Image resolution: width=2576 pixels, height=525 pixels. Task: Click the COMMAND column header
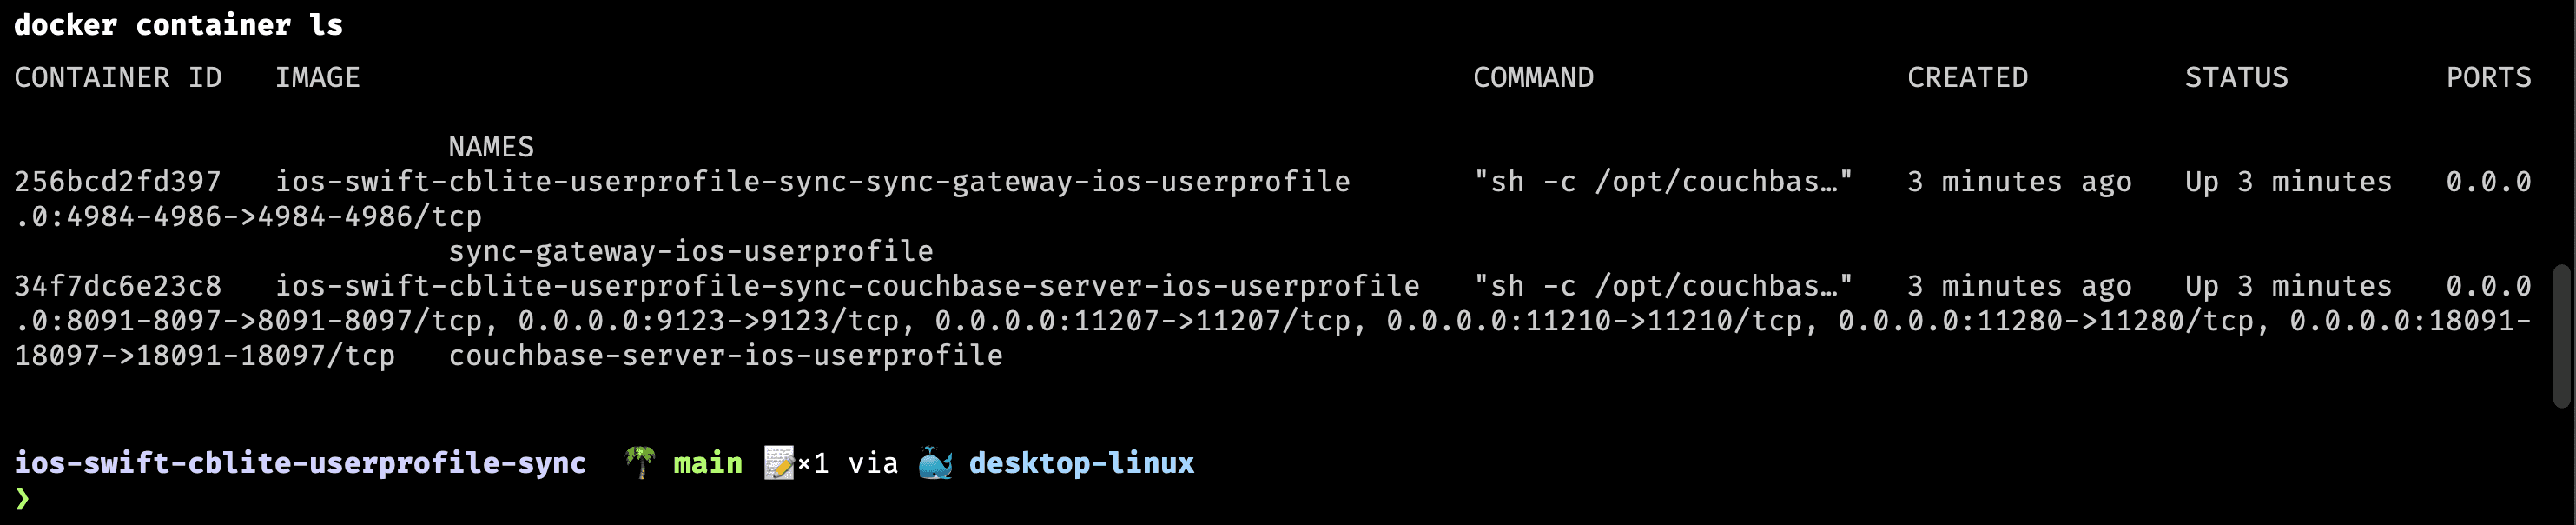tap(1533, 77)
